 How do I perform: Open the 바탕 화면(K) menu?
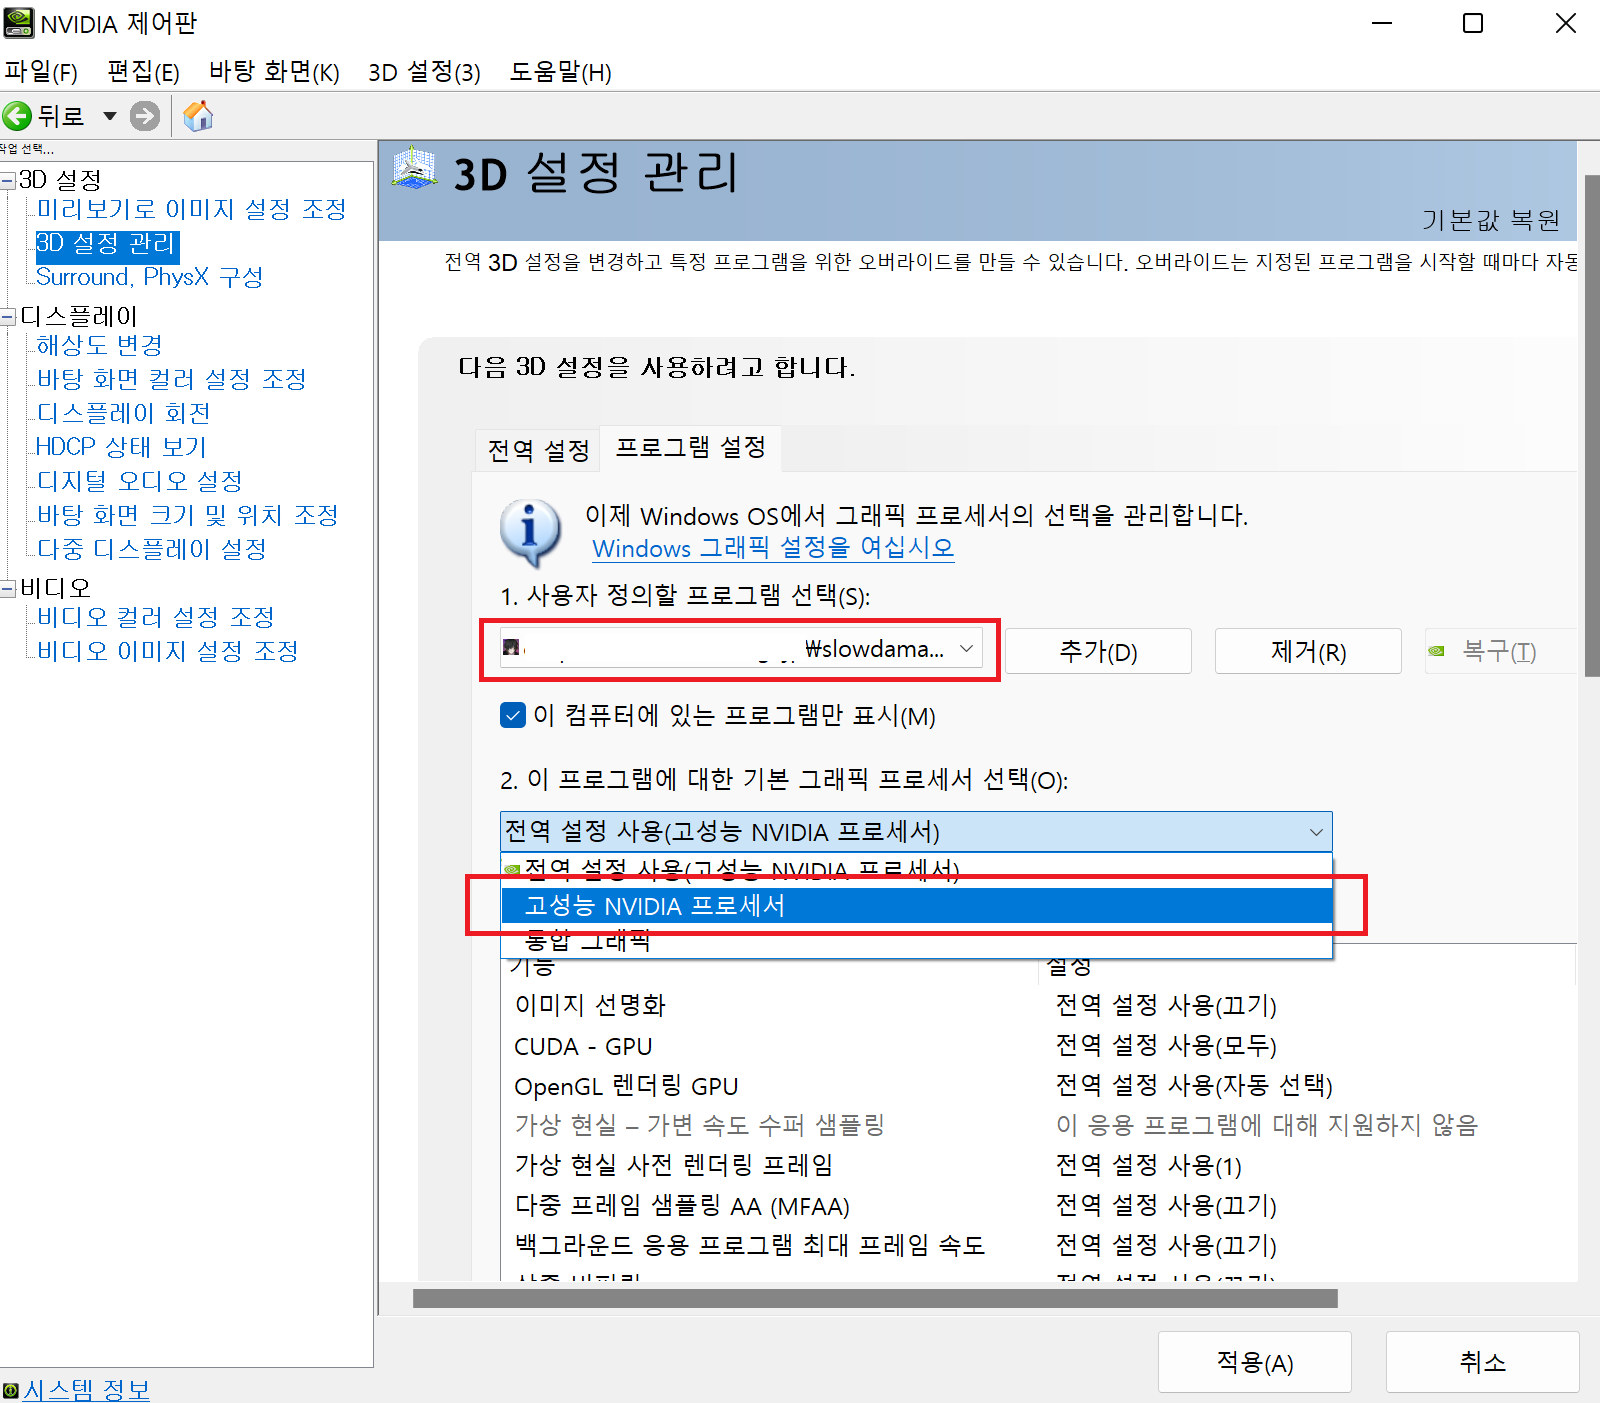tap(274, 72)
